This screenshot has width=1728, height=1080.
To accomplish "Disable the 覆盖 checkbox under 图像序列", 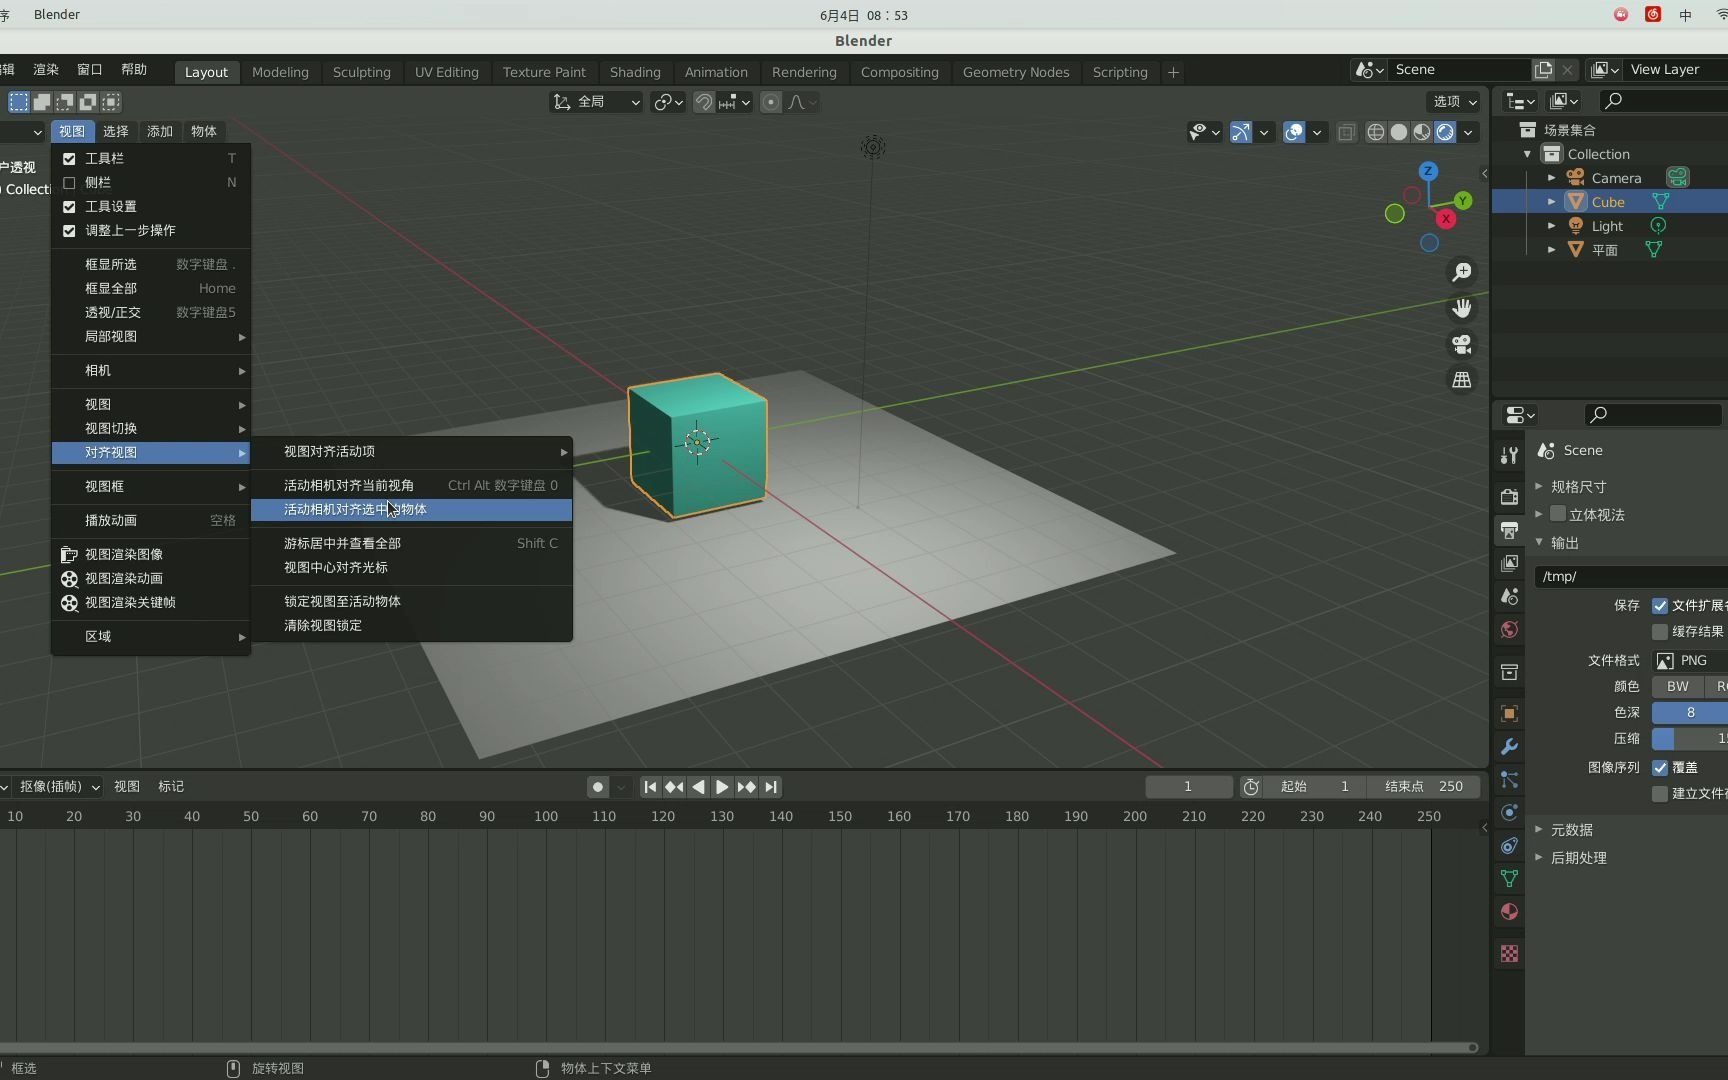I will pos(1662,767).
